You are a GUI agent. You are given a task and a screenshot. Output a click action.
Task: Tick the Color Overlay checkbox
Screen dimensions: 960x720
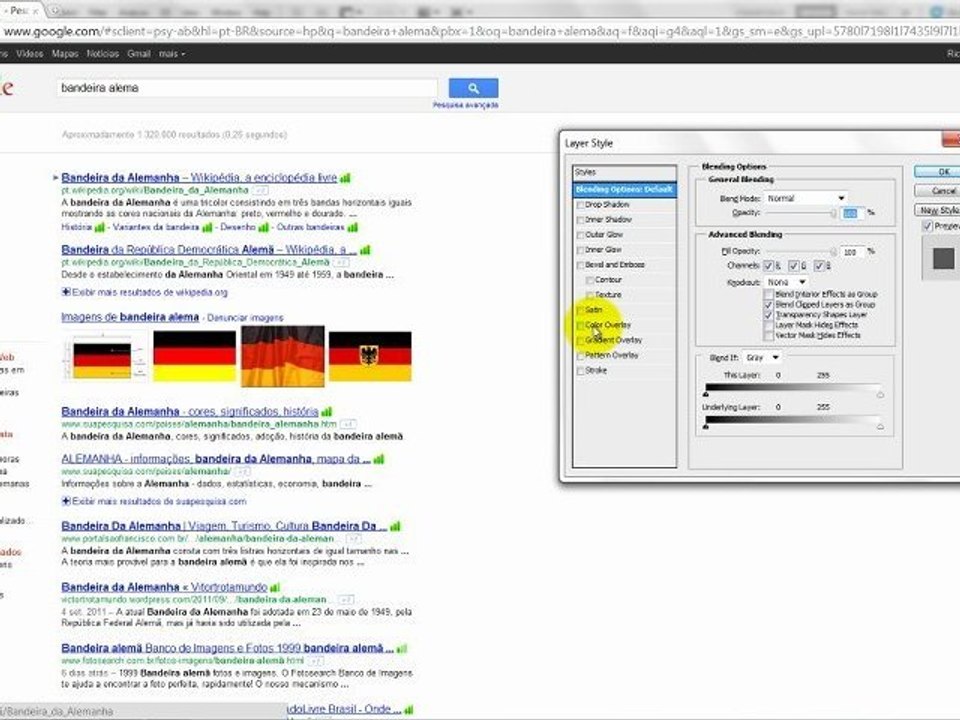580,325
